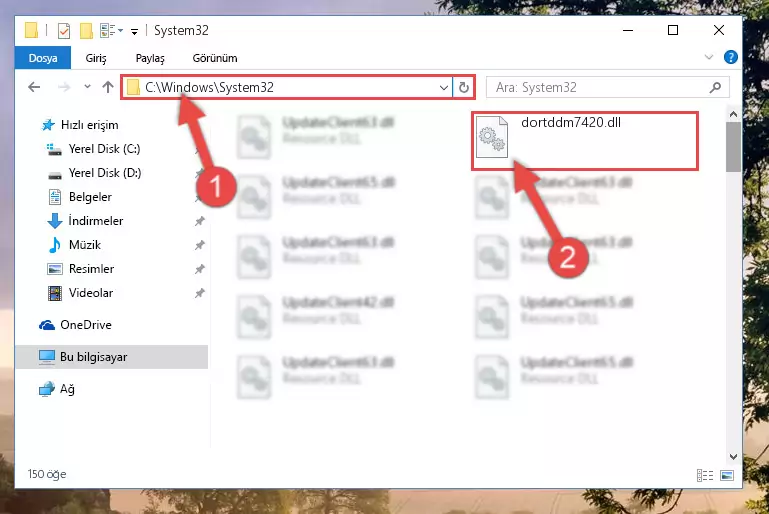Click the pin icon next to Resimler

coord(200,269)
